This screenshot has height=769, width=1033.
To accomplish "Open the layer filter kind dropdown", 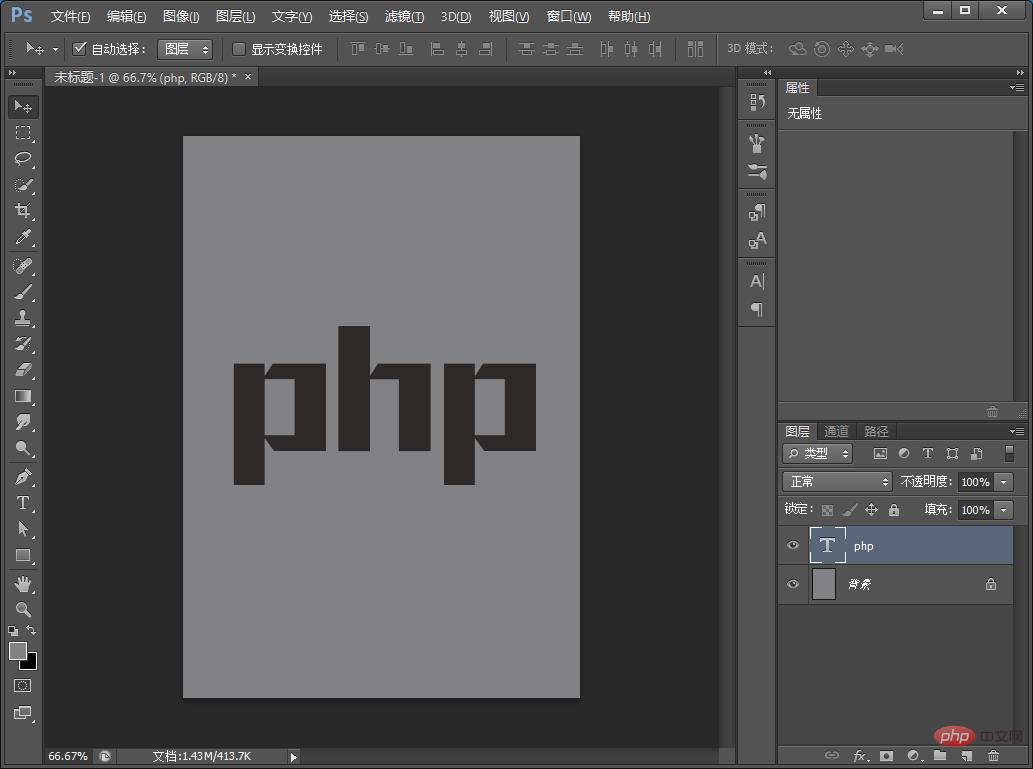I will coord(818,453).
